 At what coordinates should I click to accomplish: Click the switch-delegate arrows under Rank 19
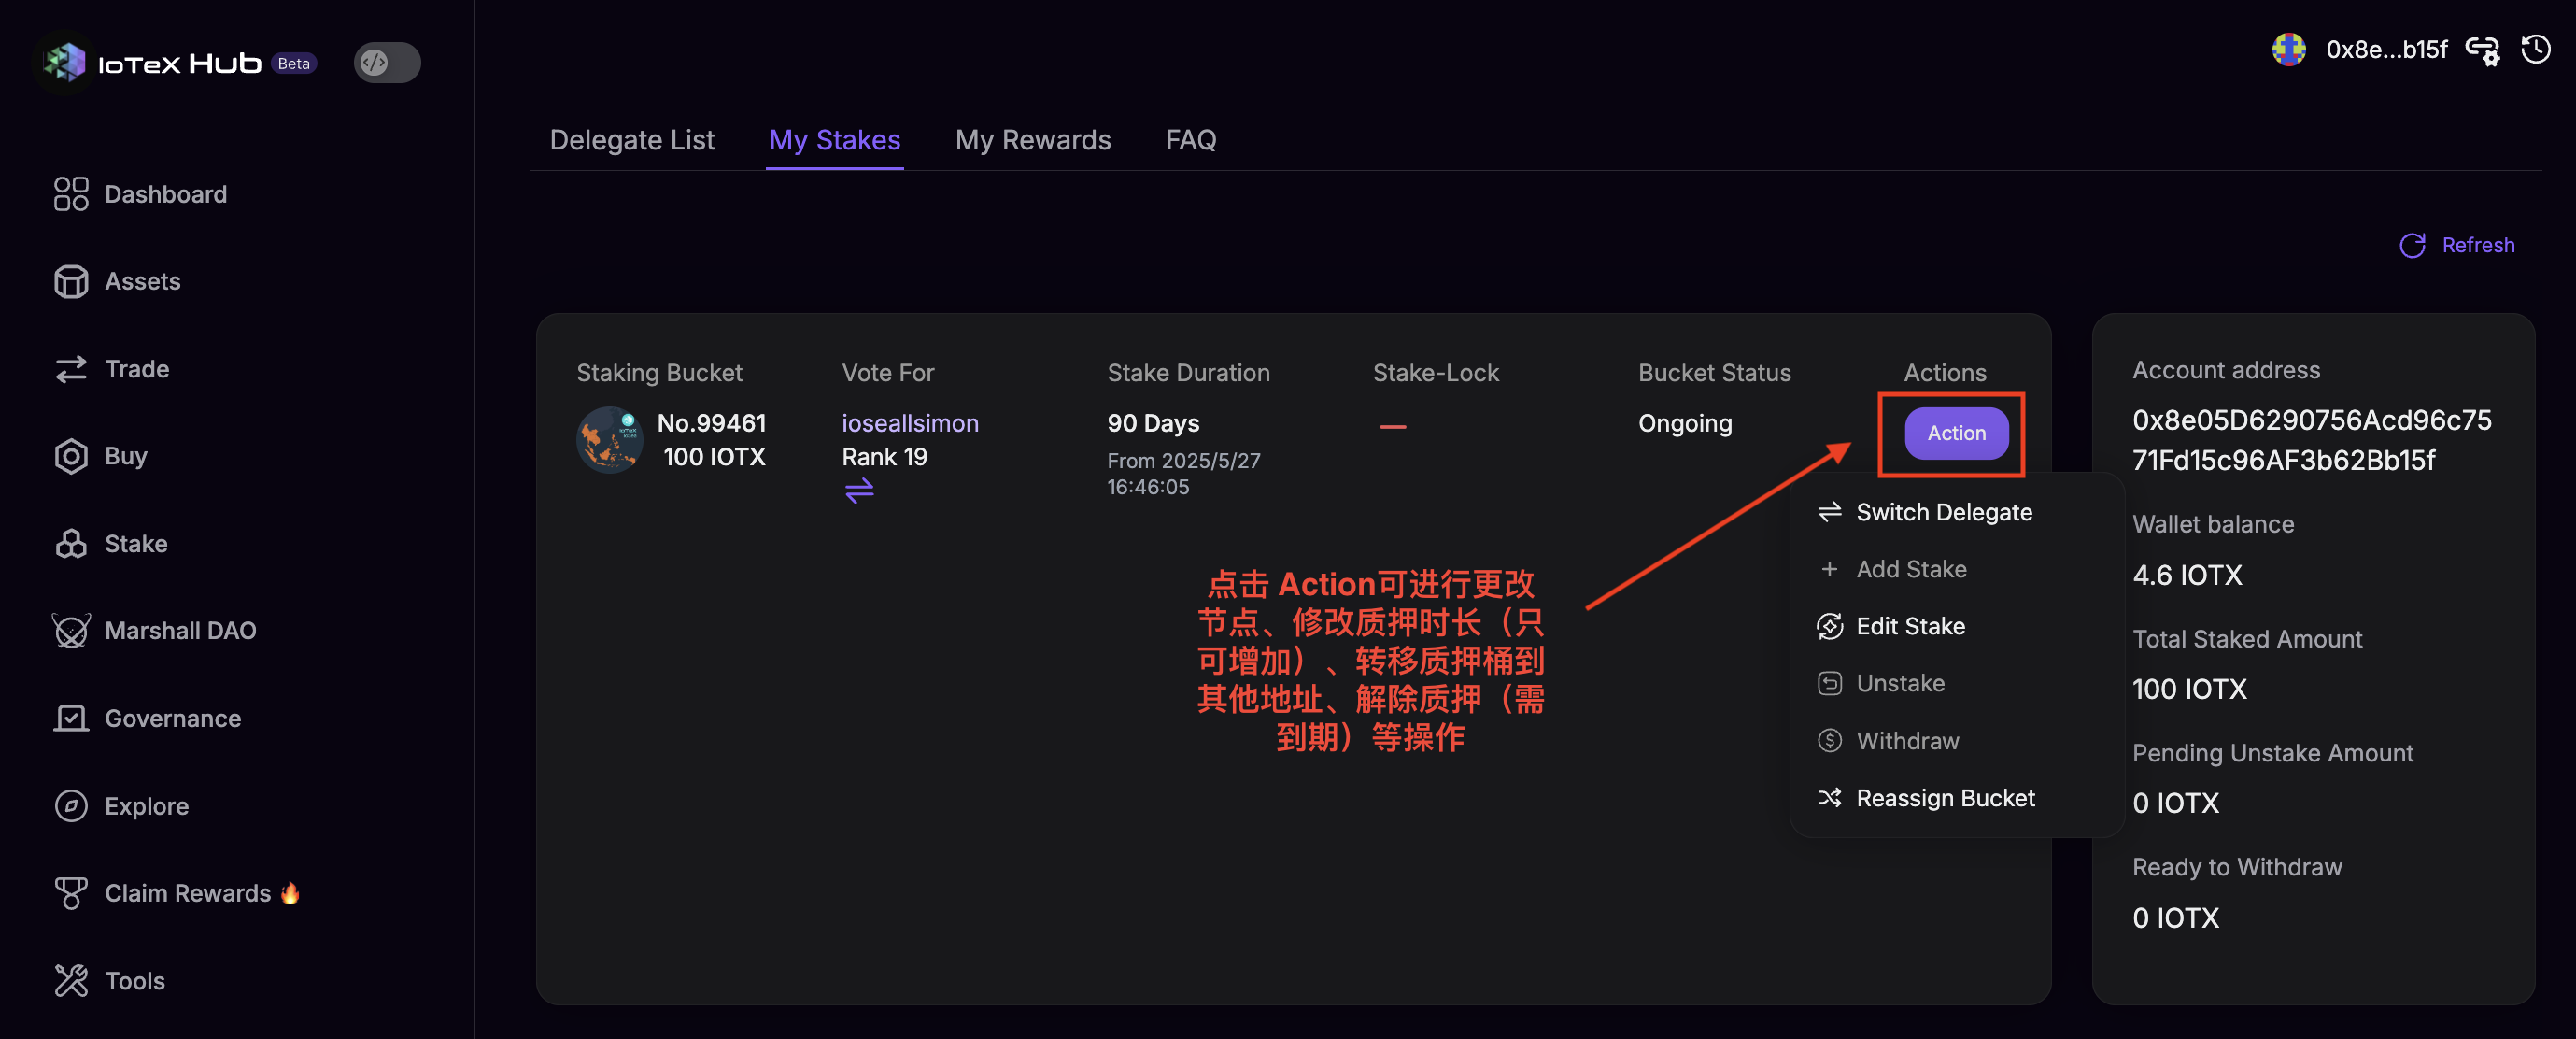click(859, 490)
